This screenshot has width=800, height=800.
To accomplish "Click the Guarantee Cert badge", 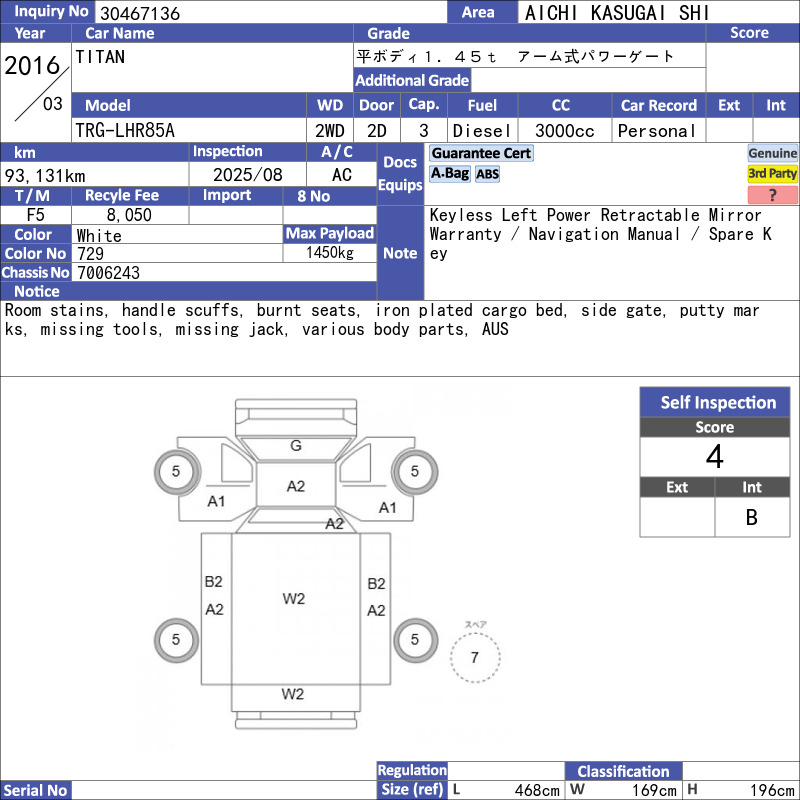I will point(481,153).
